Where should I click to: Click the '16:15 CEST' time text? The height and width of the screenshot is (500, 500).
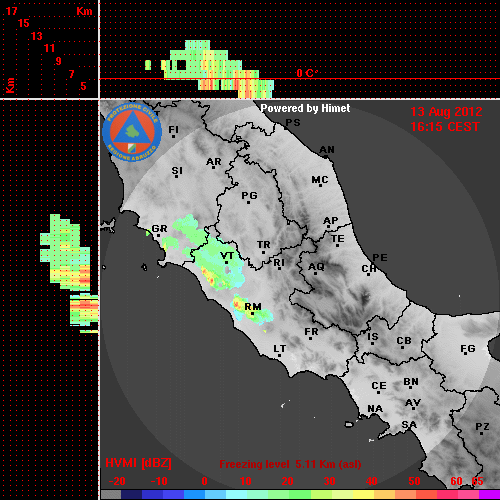point(445,127)
